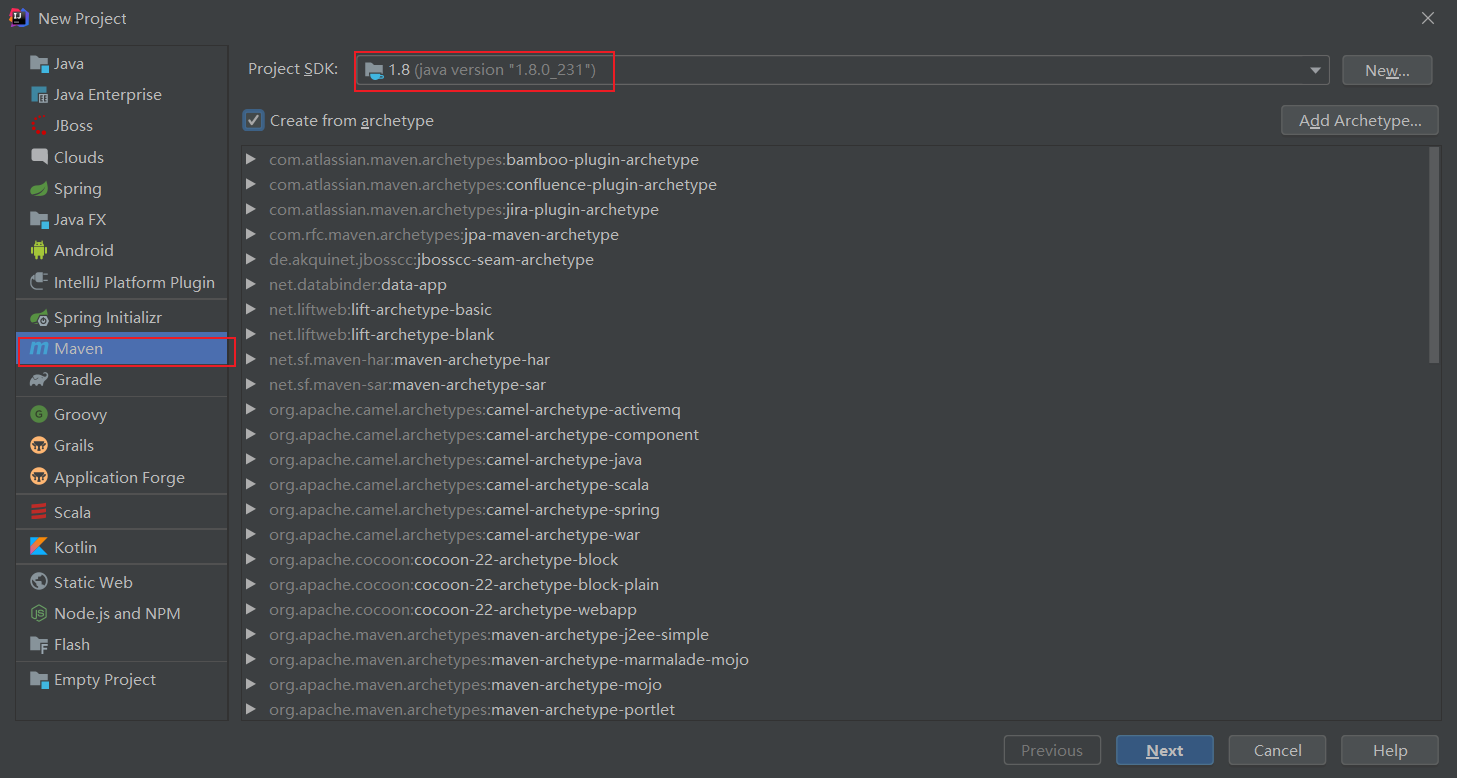This screenshot has width=1457, height=778.
Task: Switch to the Java Enterprise category
Action: (x=107, y=94)
